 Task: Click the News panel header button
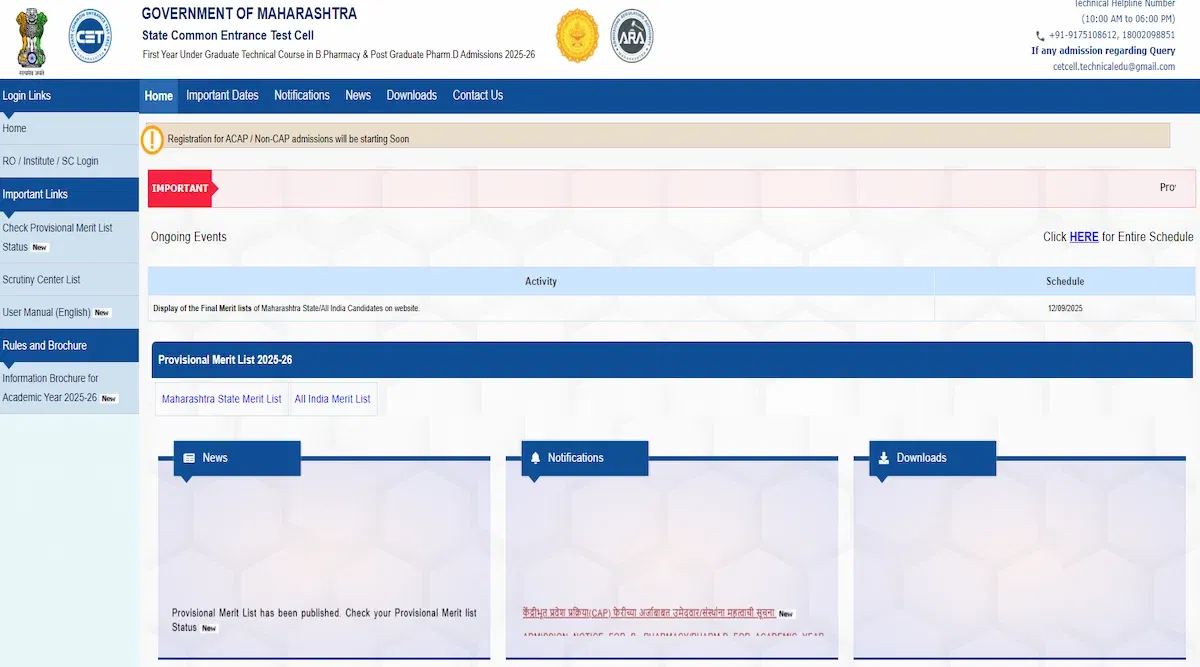click(x=237, y=458)
